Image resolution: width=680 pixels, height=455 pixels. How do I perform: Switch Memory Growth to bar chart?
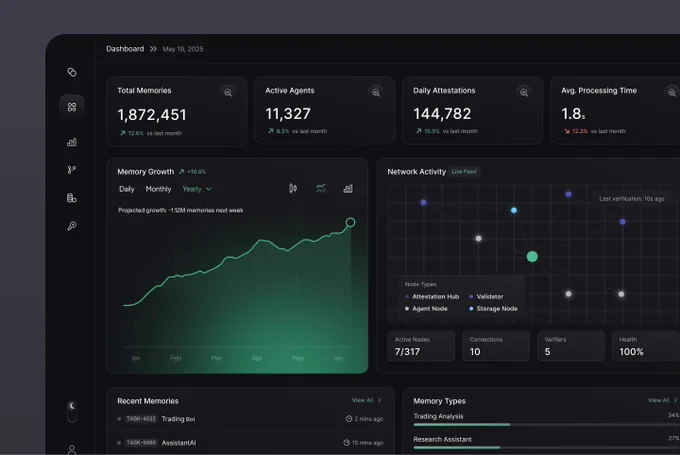[x=348, y=189]
